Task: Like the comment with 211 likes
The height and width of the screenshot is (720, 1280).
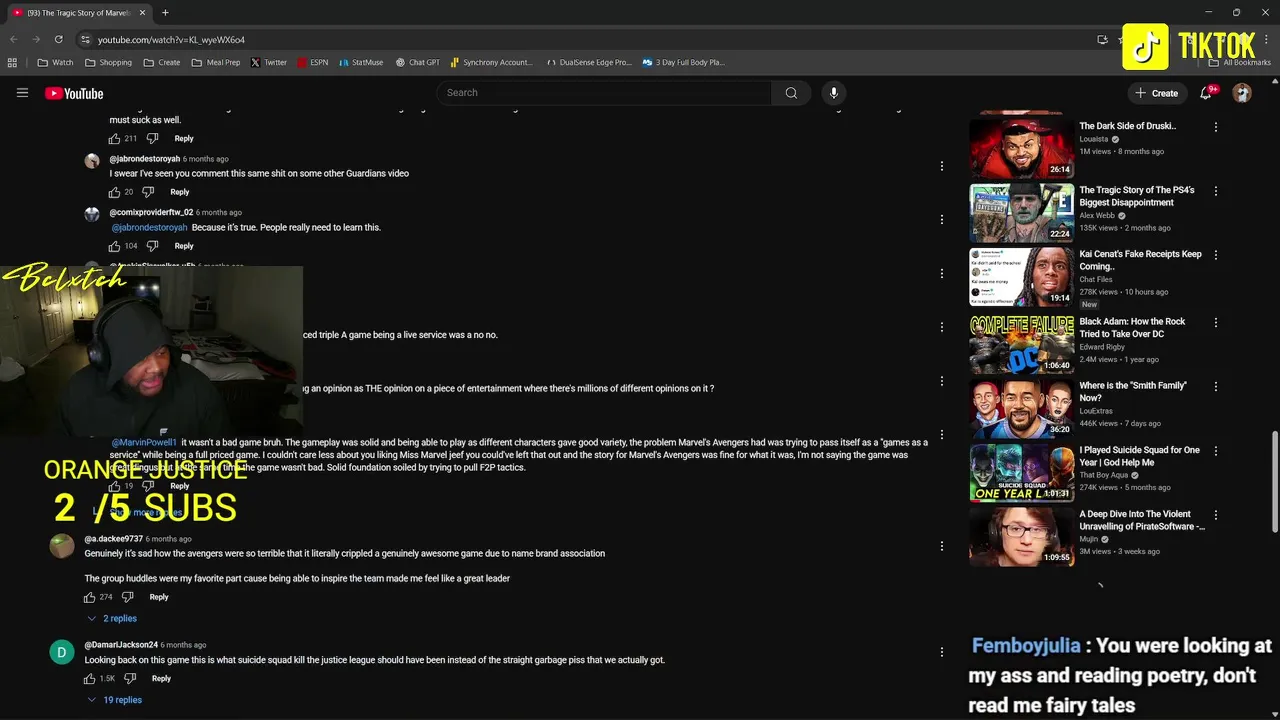Action: point(114,138)
